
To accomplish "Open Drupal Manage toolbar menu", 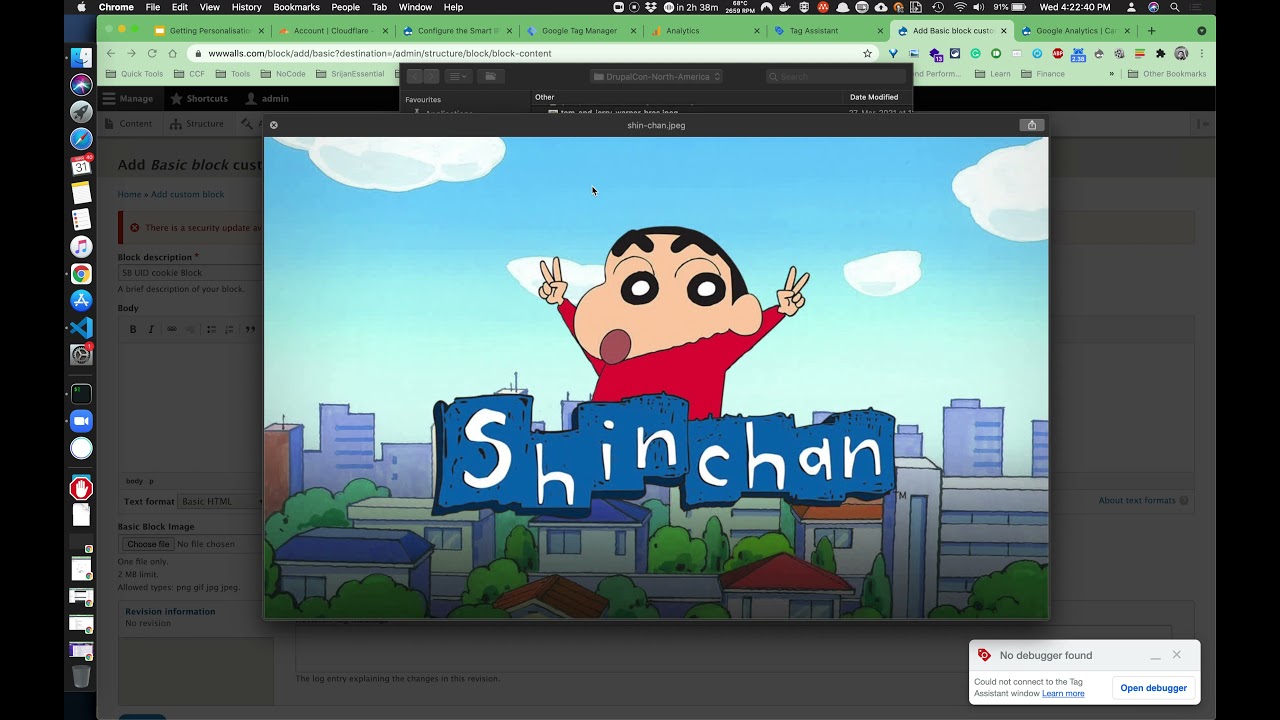I will click(129, 99).
